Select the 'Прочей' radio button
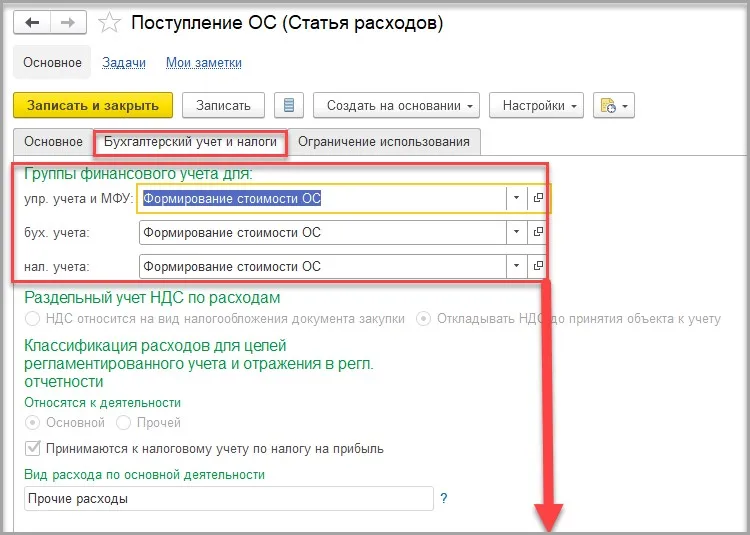Viewport: 750px width, 535px height. (x=124, y=423)
